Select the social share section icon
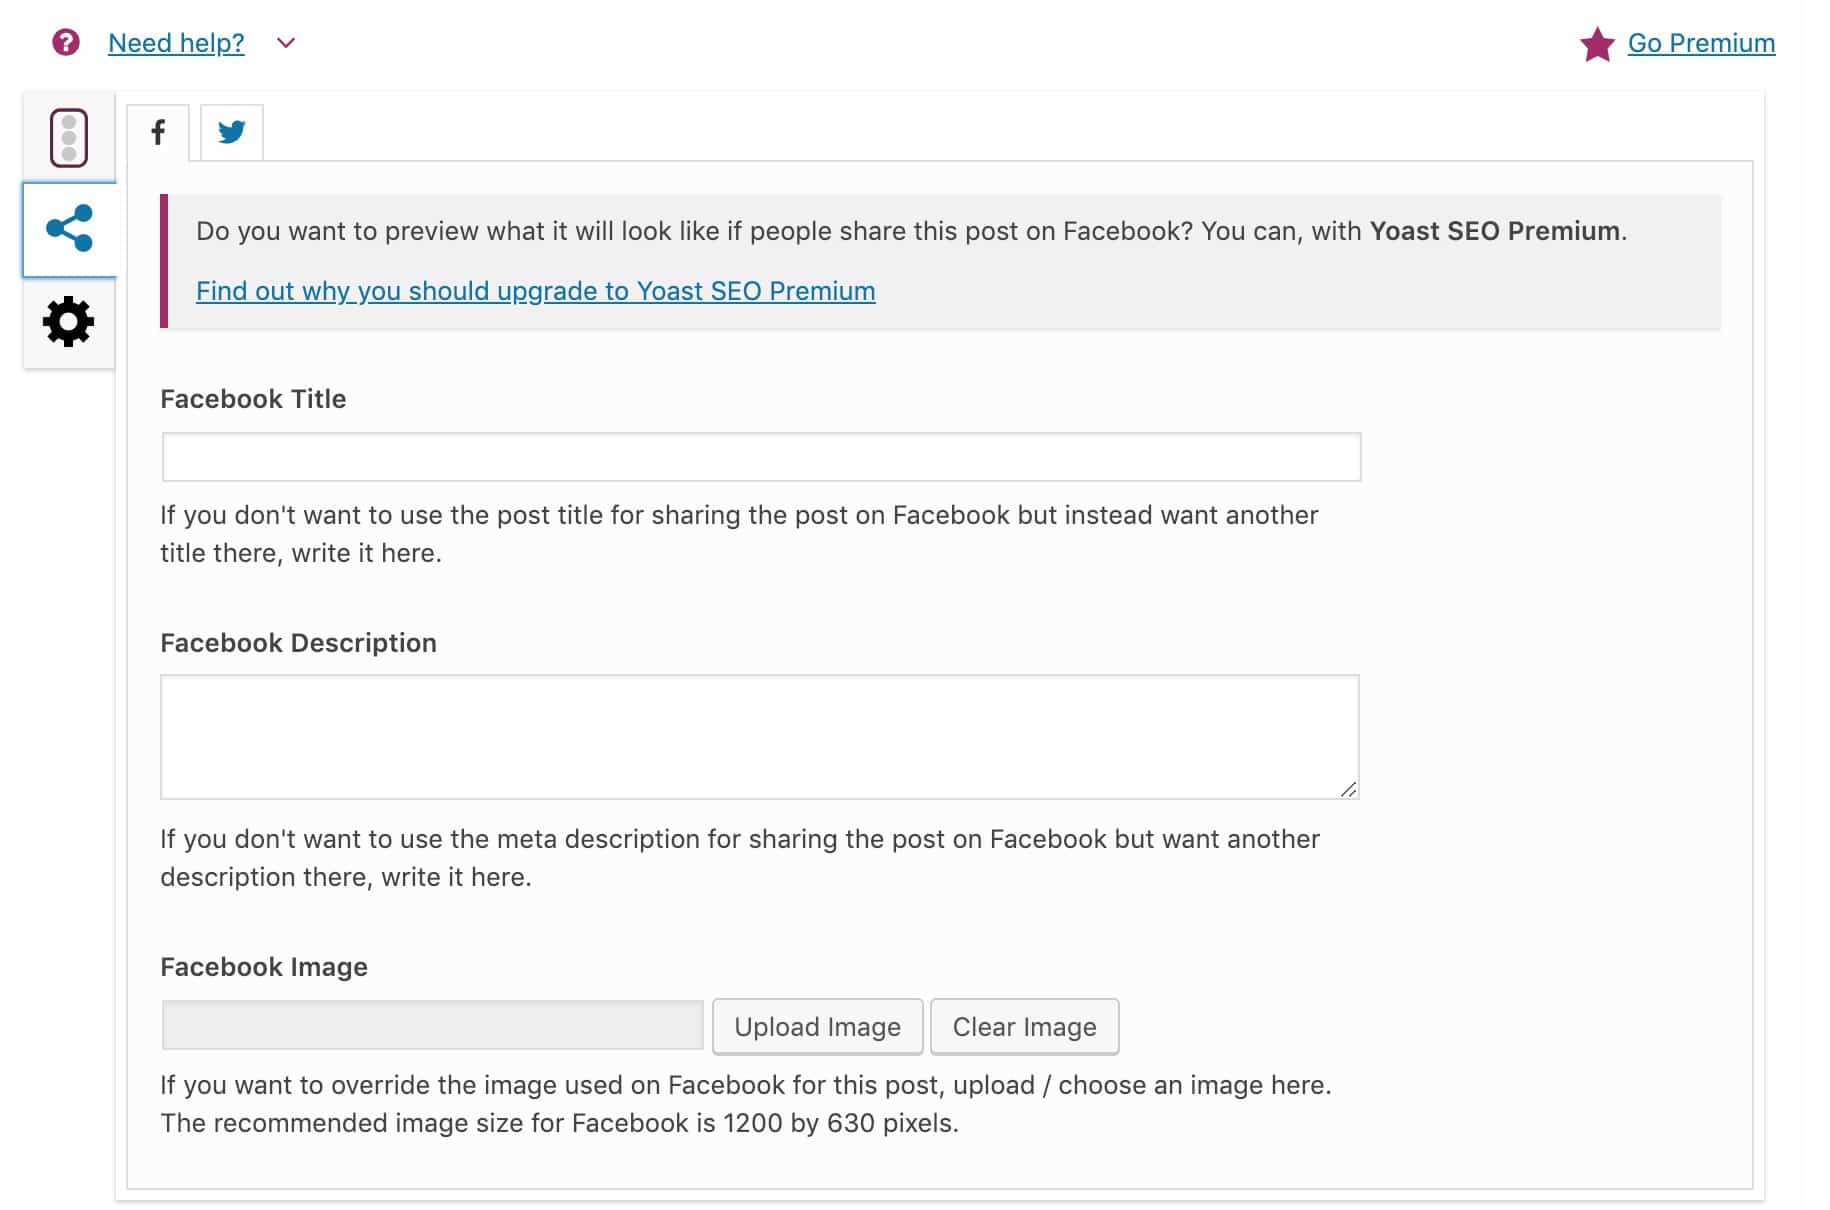 pyautogui.click(x=69, y=229)
